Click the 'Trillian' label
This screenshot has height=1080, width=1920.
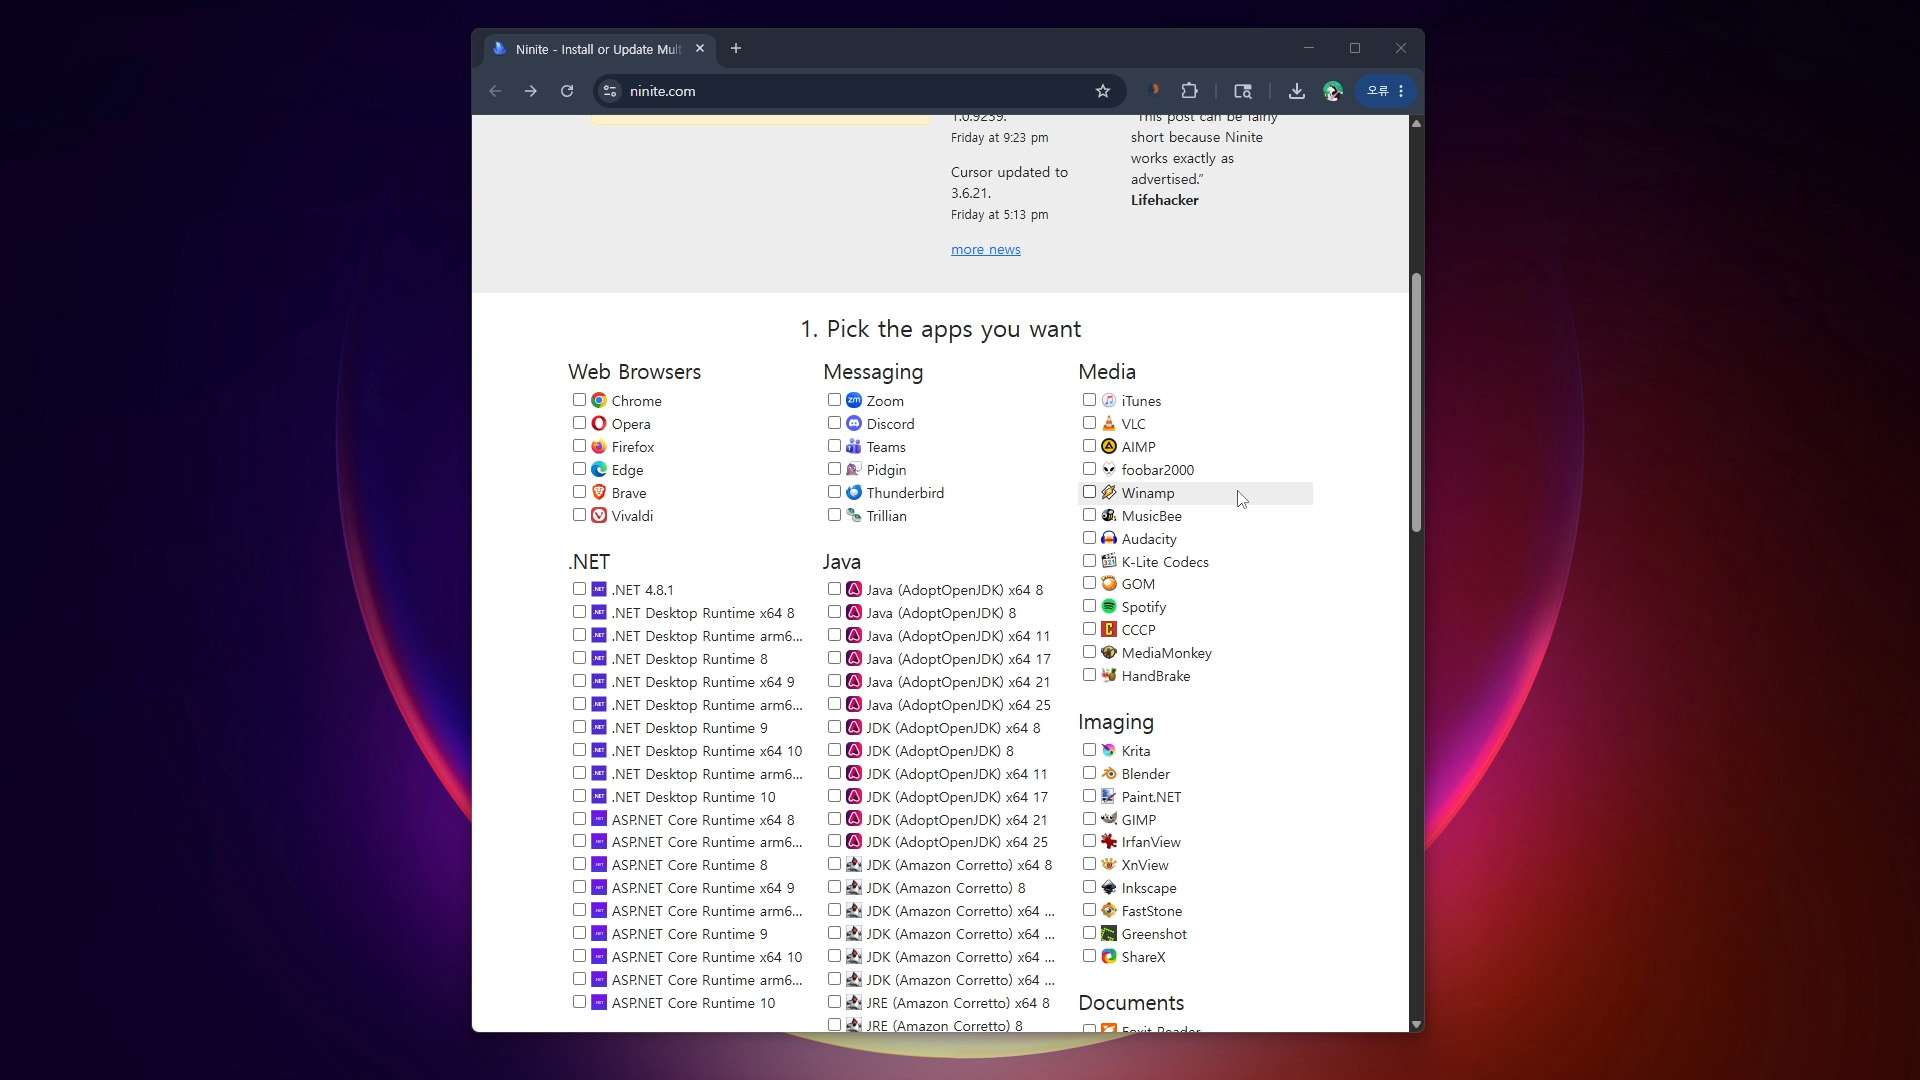[x=887, y=516]
